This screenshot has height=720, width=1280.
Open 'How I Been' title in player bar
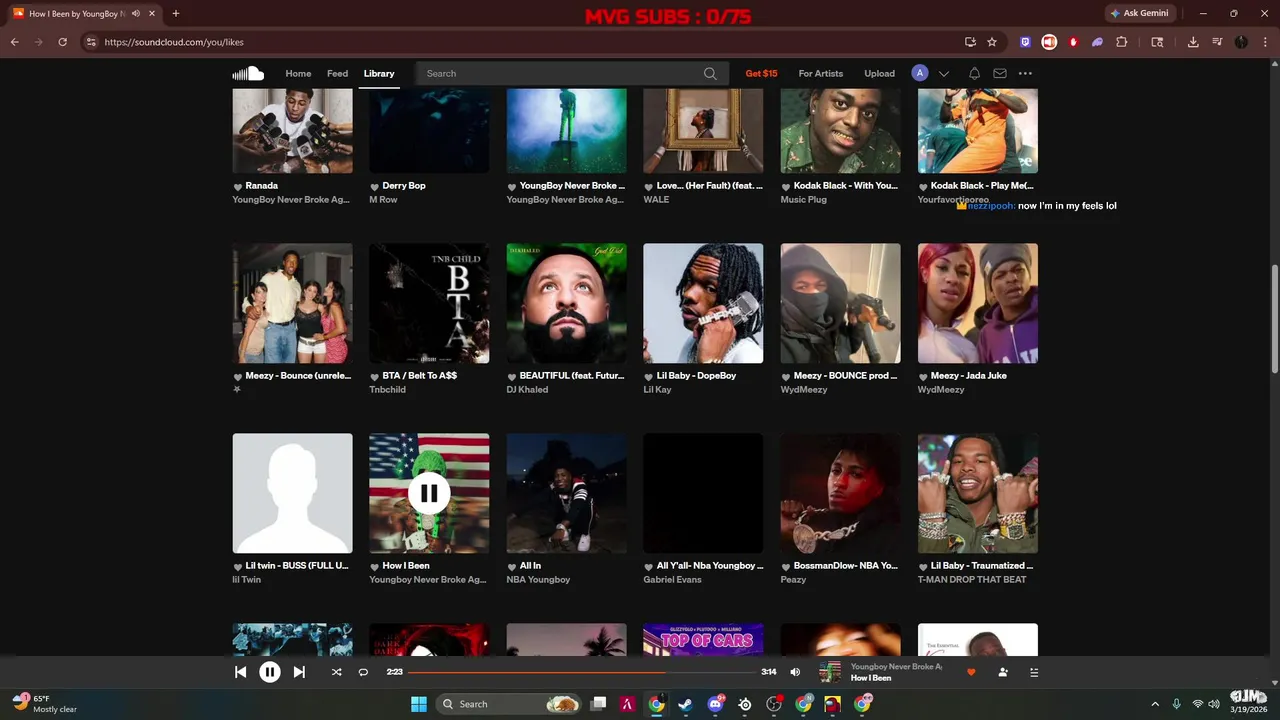click(871, 678)
